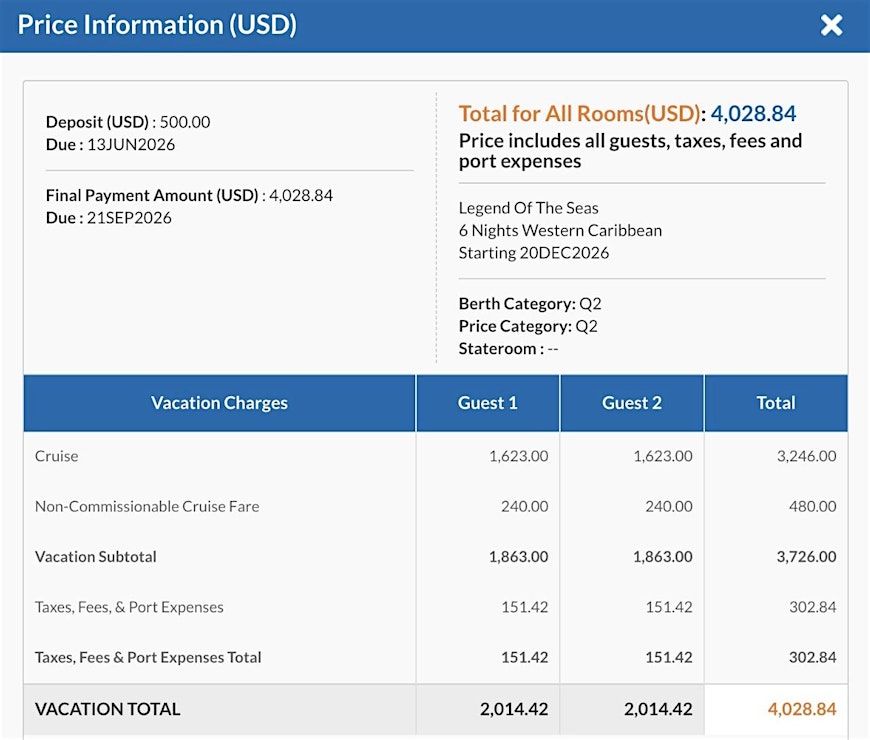Click the Legend Of The Seas ship name
This screenshot has height=740, width=870.
pyautogui.click(x=528, y=208)
